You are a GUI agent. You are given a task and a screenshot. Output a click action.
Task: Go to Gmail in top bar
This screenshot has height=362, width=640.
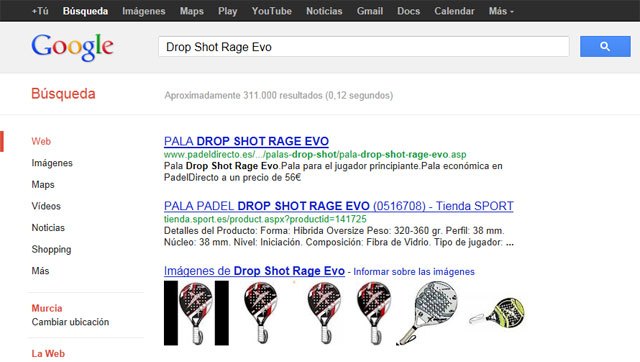click(x=370, y=11)
